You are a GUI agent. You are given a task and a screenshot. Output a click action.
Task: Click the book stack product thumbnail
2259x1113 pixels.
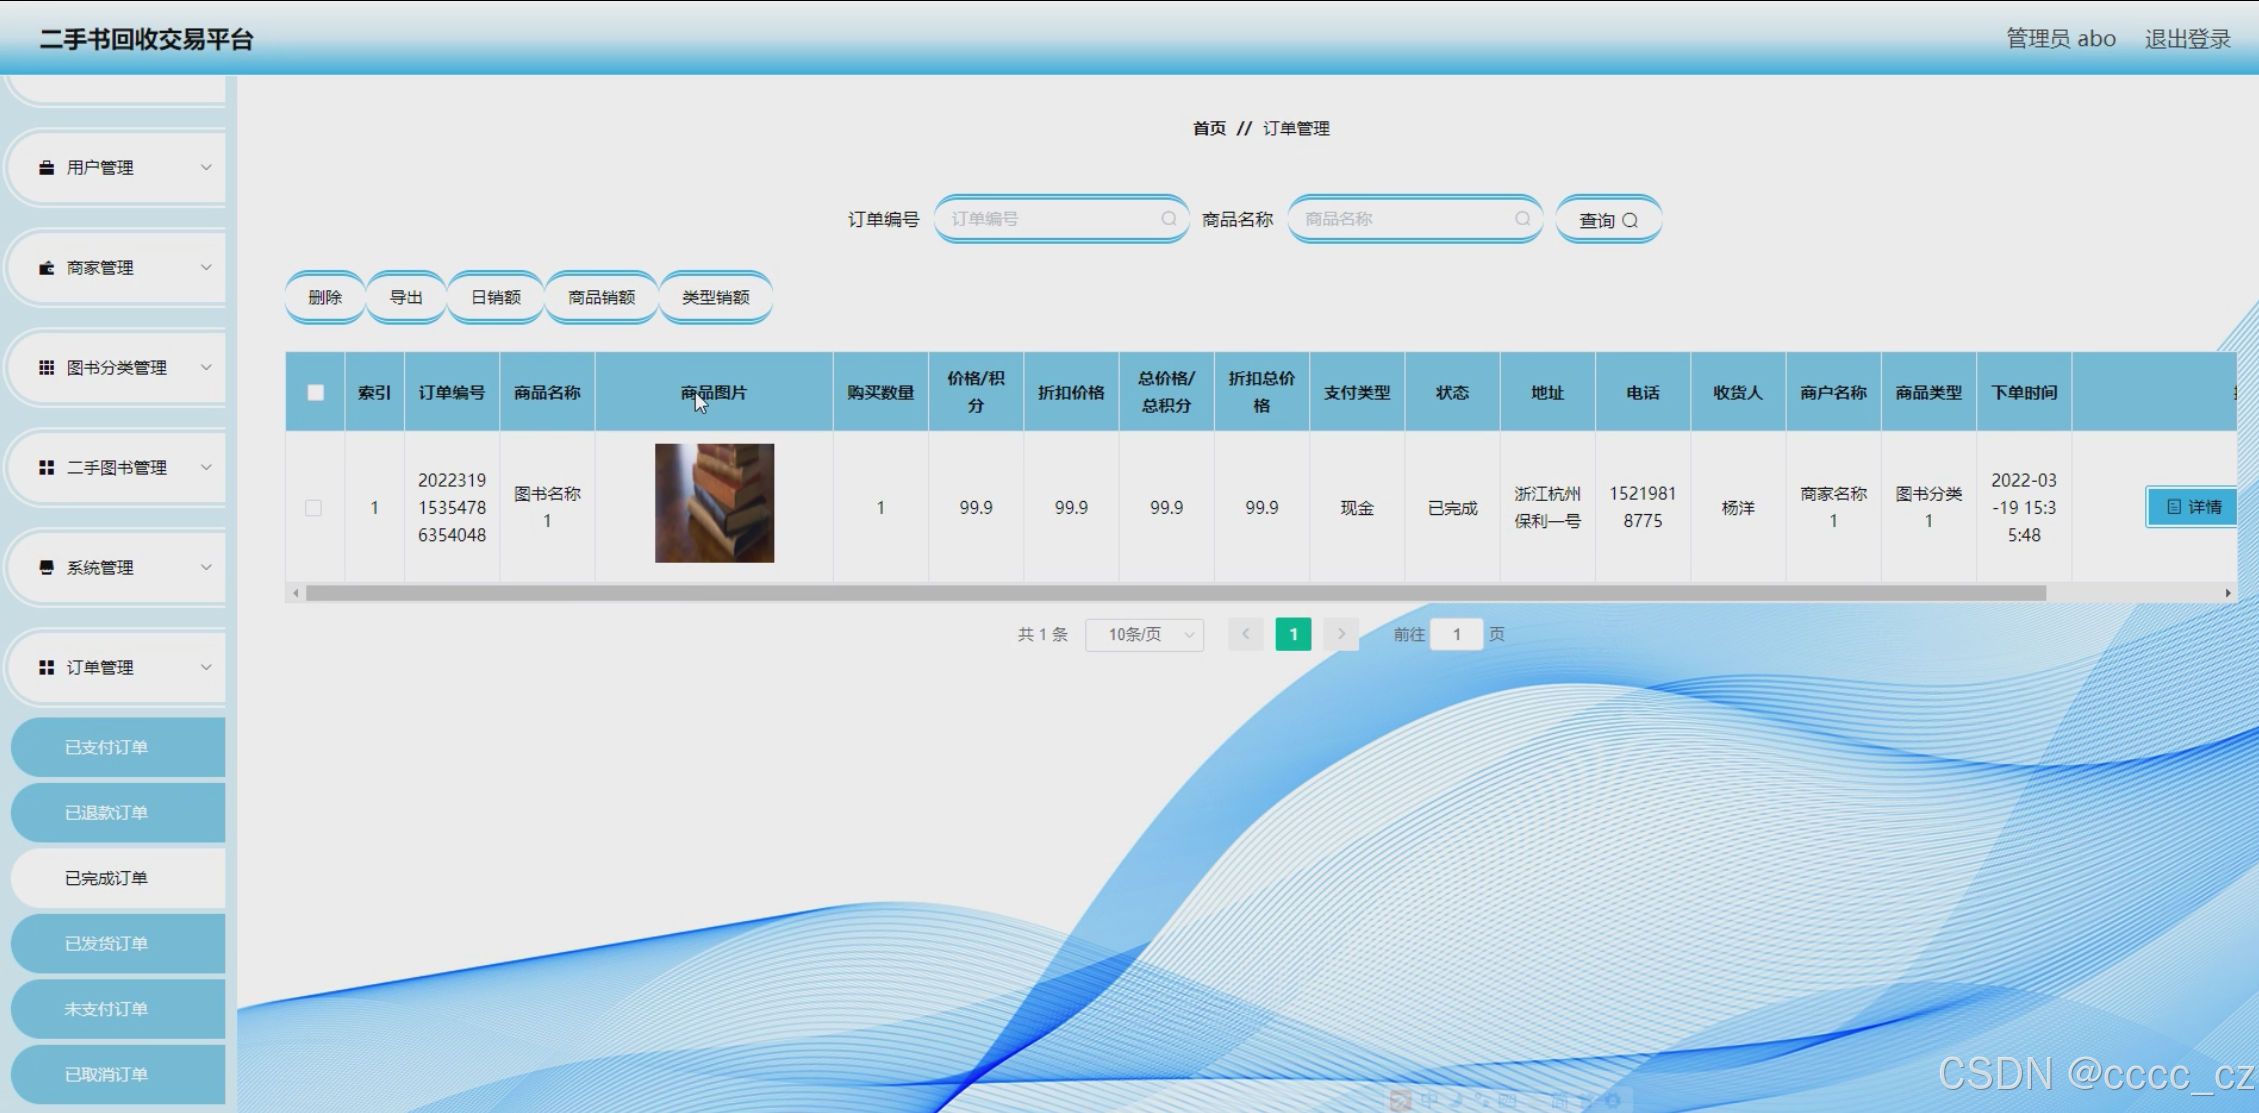[714, 503]
